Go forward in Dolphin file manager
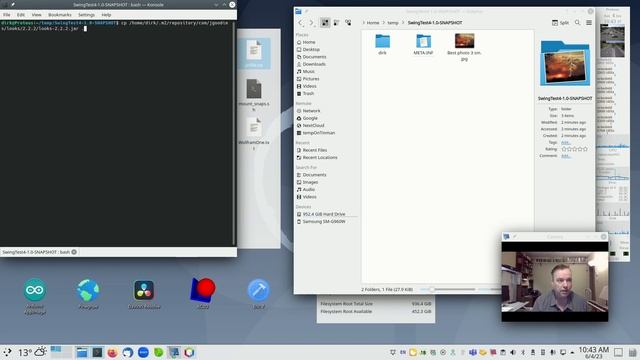The image size is (640, 360). click(x=311, y=23)
